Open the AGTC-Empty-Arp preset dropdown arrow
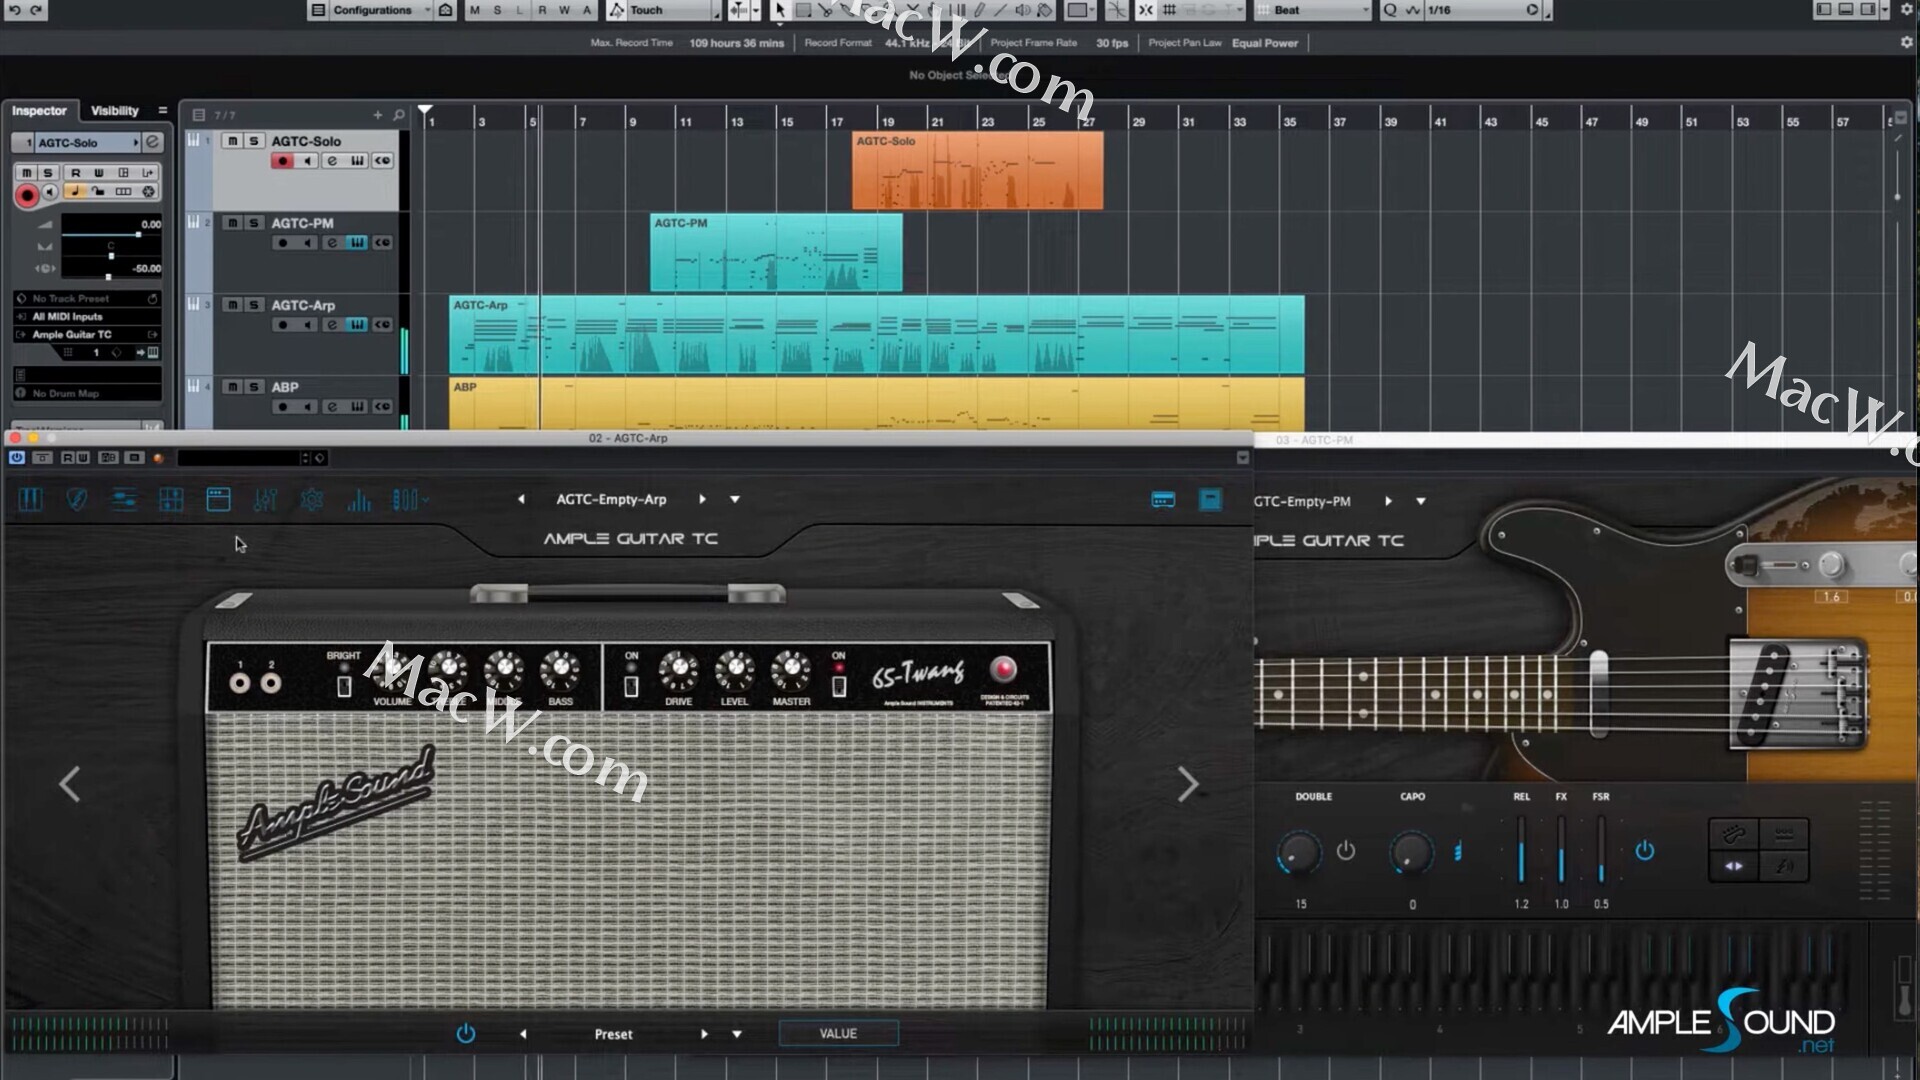 pos(735,499)
